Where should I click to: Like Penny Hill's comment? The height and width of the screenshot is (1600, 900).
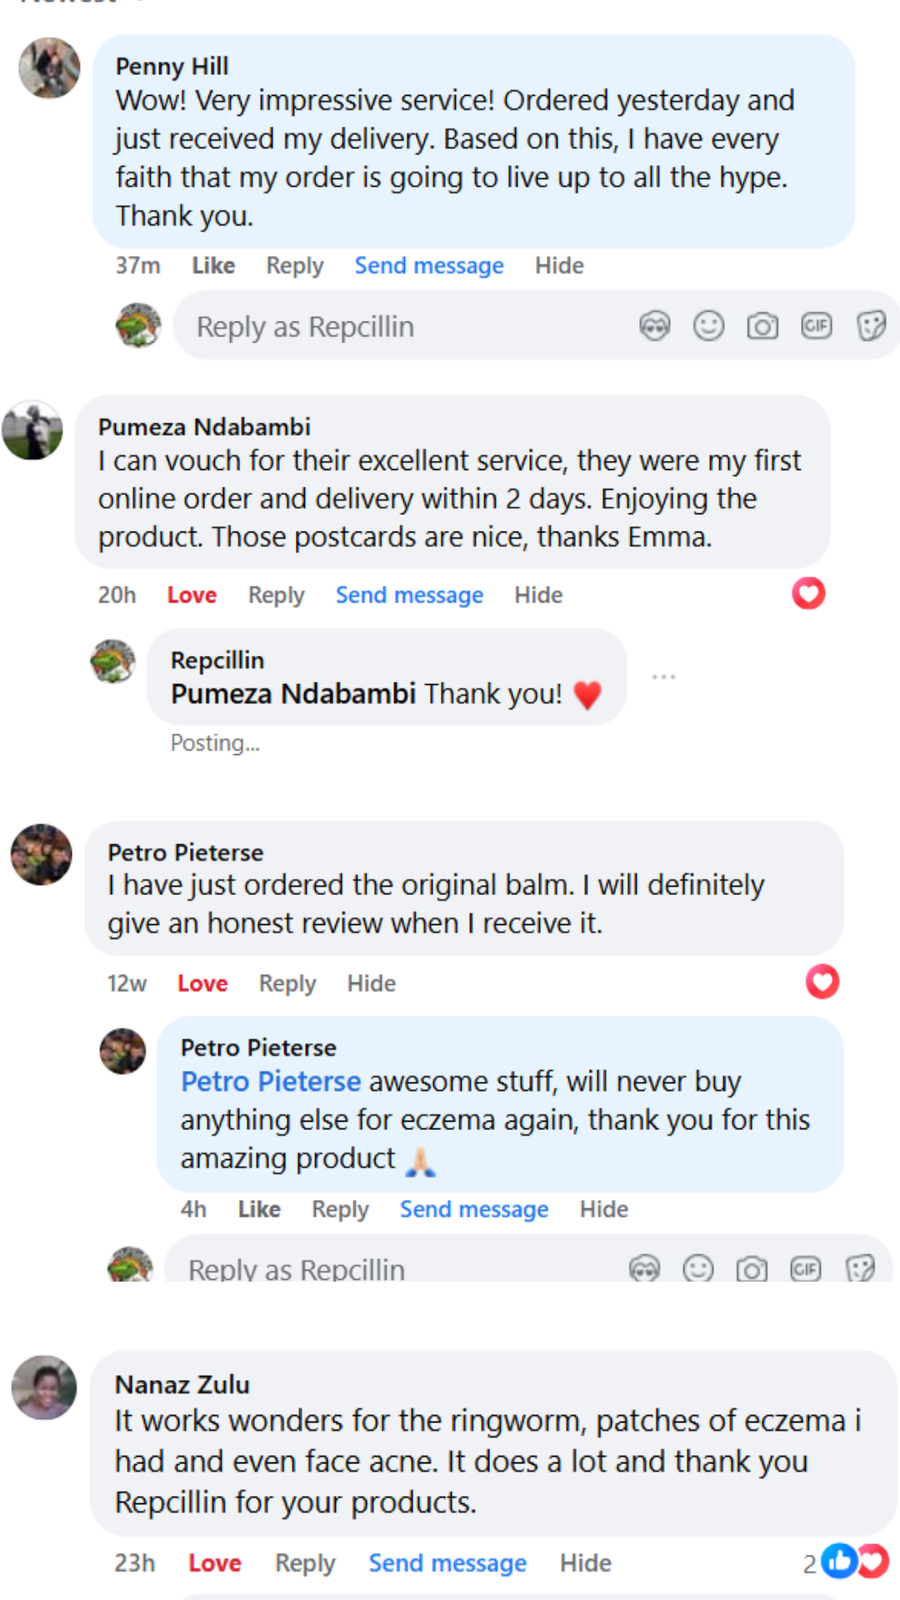tap(213, 266)
